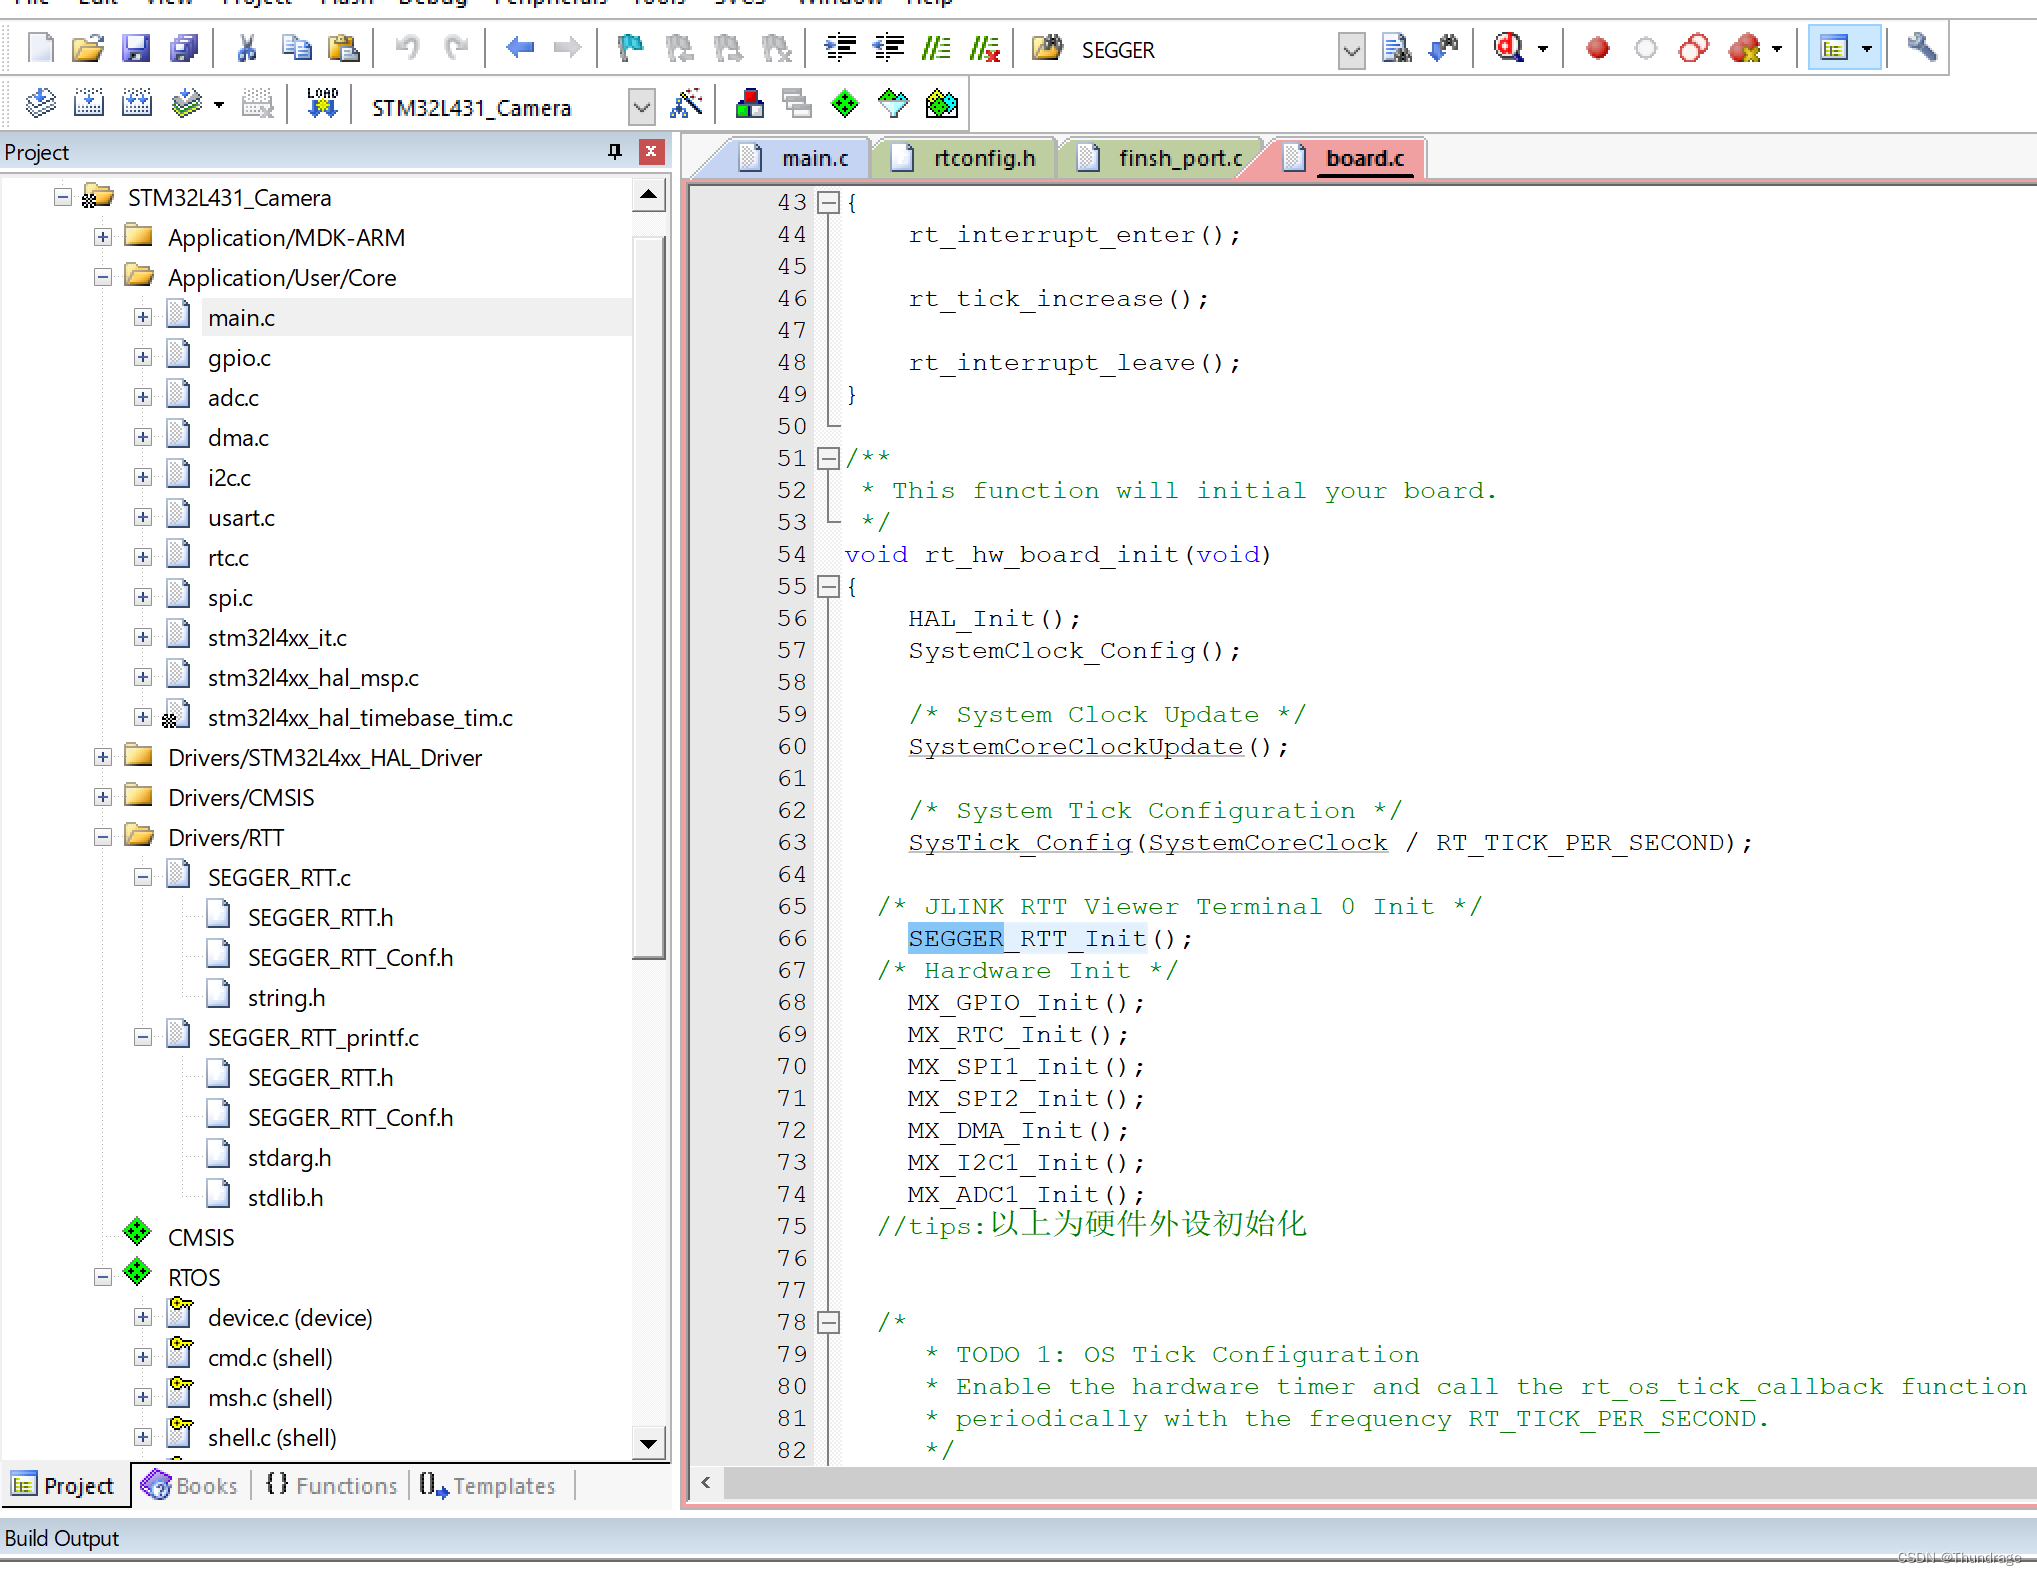Close the Project panel
The width and height of the screenshot is (2037, 1575).
(651, 151)
